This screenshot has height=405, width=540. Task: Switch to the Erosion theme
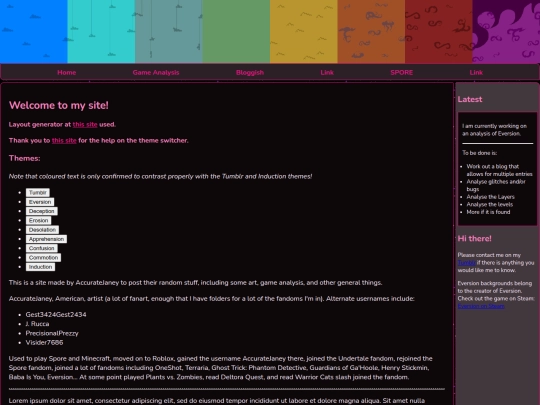click(39, 220)
